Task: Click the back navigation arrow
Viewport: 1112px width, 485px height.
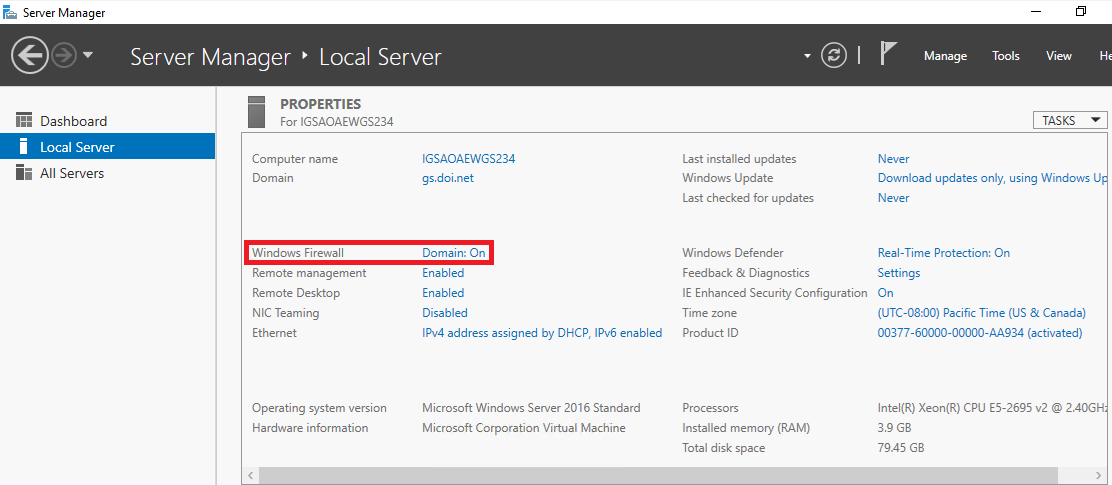Action: click(30, 55)
